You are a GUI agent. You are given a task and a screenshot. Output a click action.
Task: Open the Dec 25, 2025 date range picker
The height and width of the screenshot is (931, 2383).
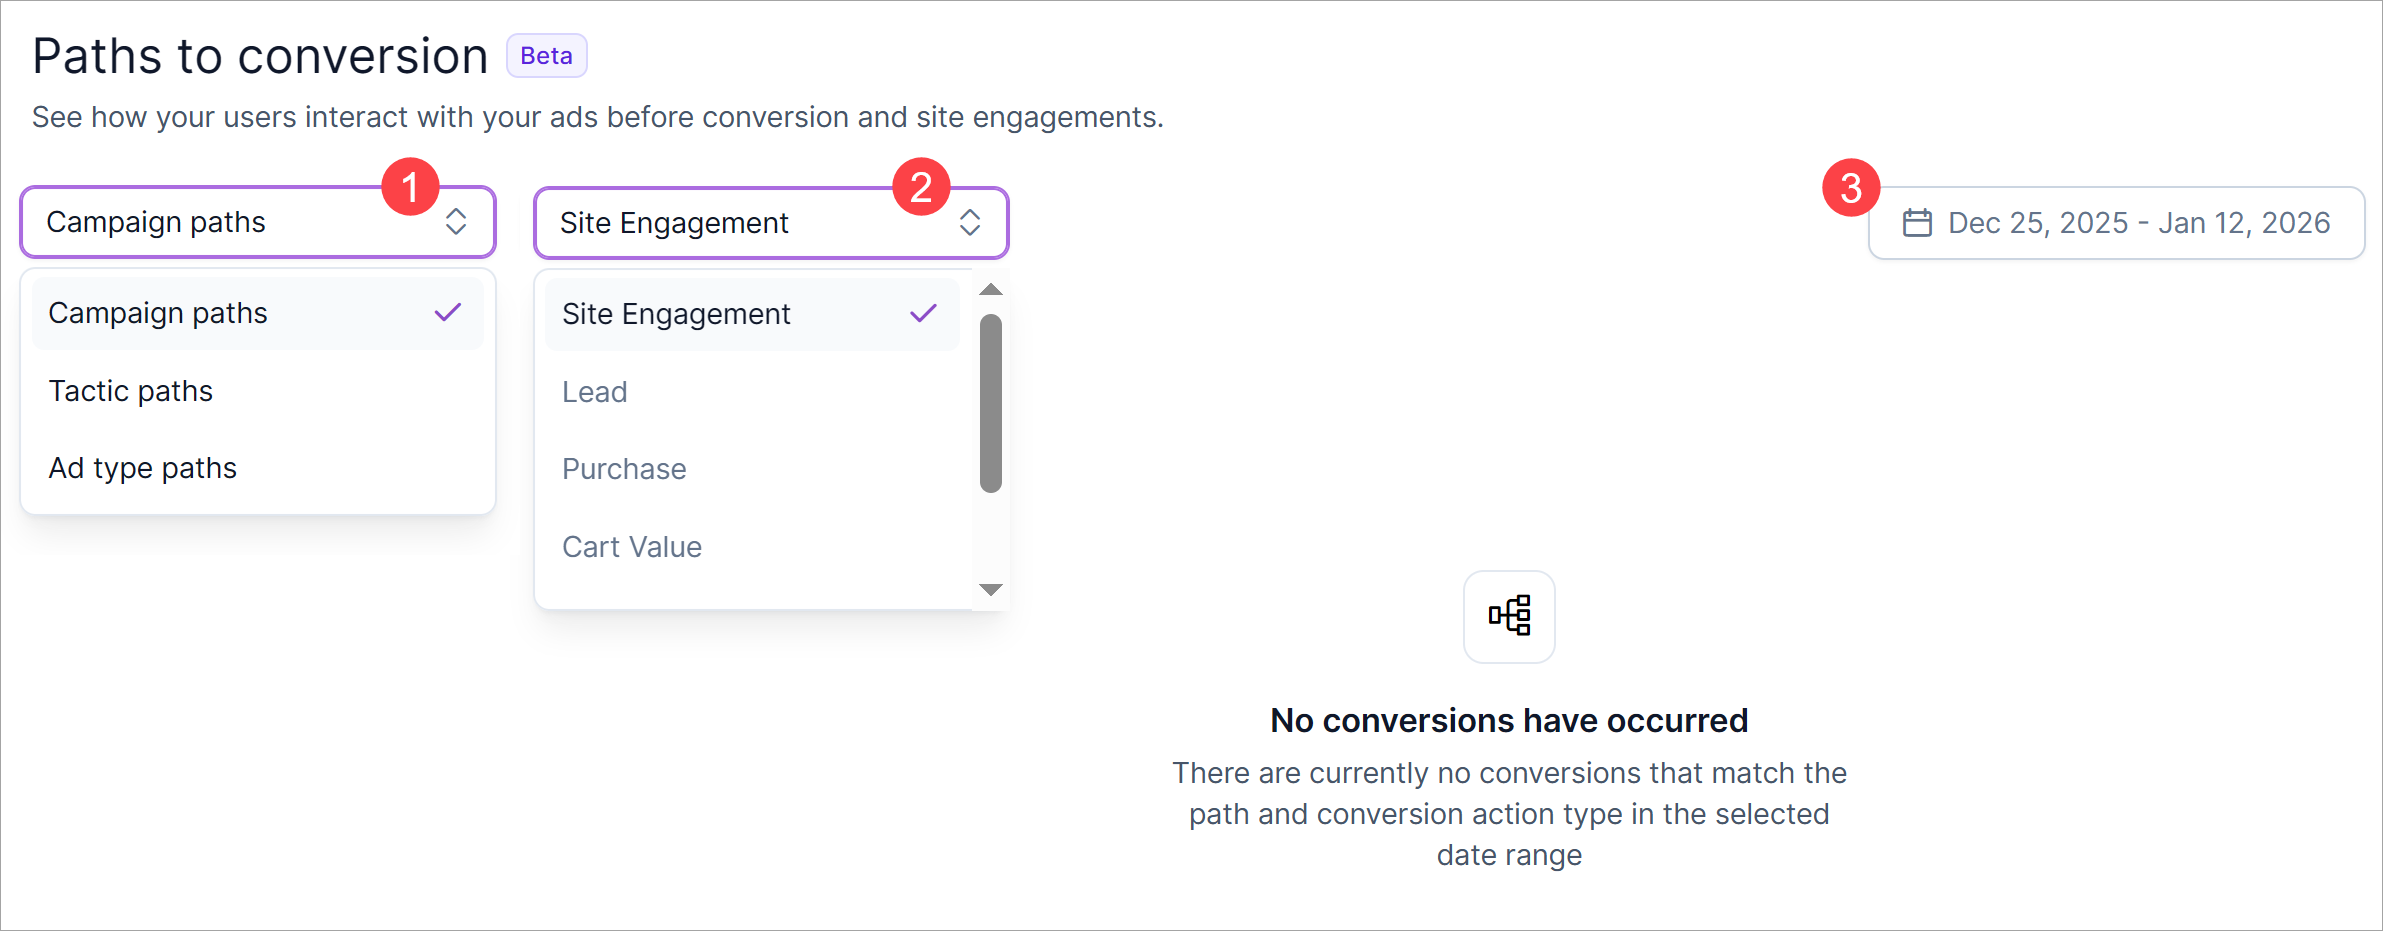click(2137, 223)
